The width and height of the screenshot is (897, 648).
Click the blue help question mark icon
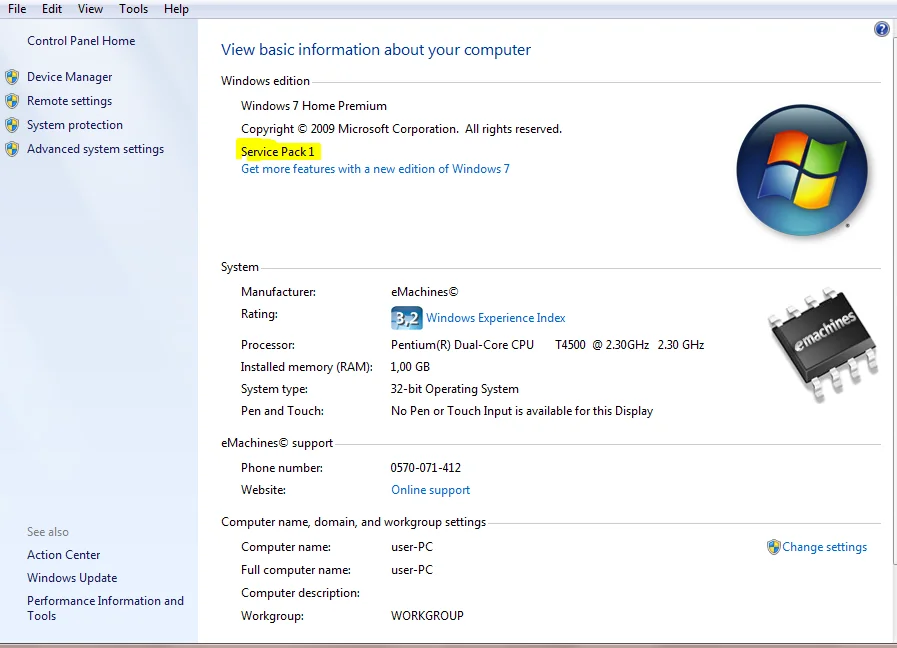pos(881,30)
